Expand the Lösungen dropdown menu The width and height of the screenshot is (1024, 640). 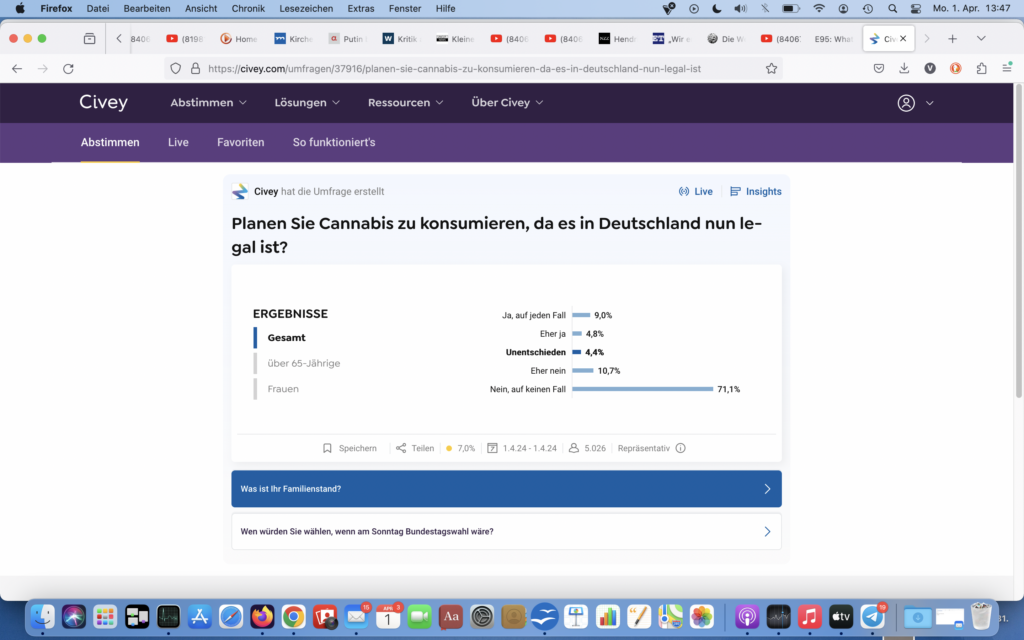point(307,103)
